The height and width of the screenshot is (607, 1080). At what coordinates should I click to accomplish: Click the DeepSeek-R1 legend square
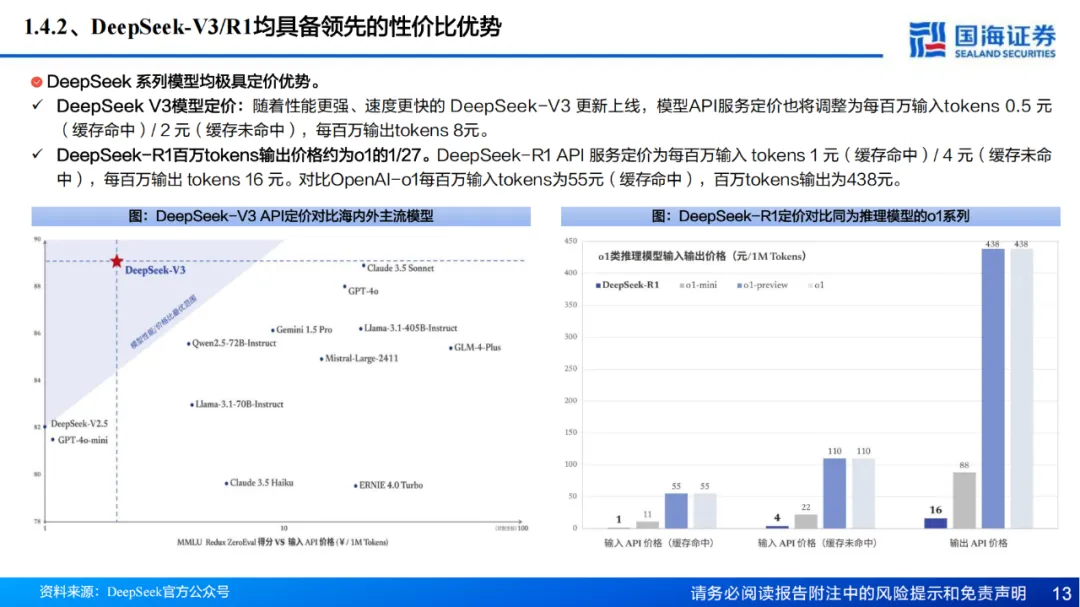598,285
